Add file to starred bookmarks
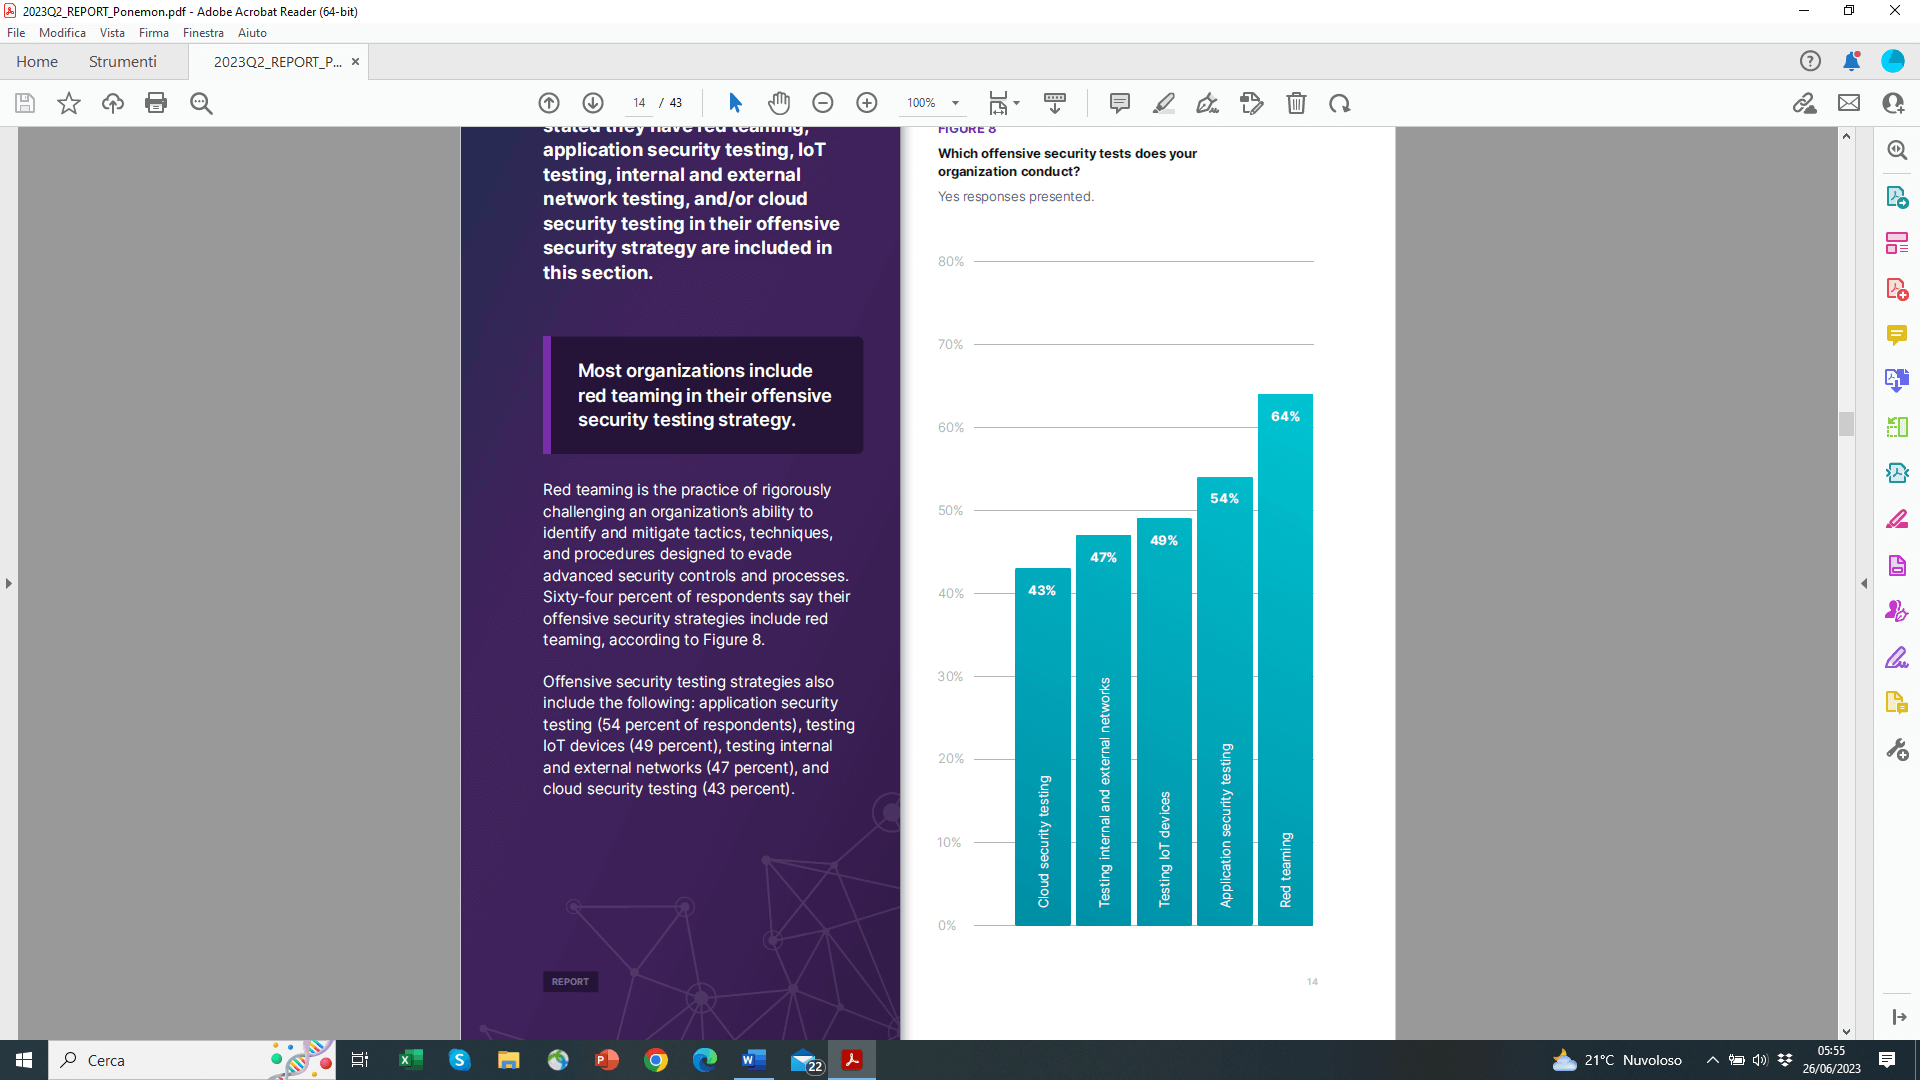This screenshot has width=1920, height=1080. (x=68, y=103)
